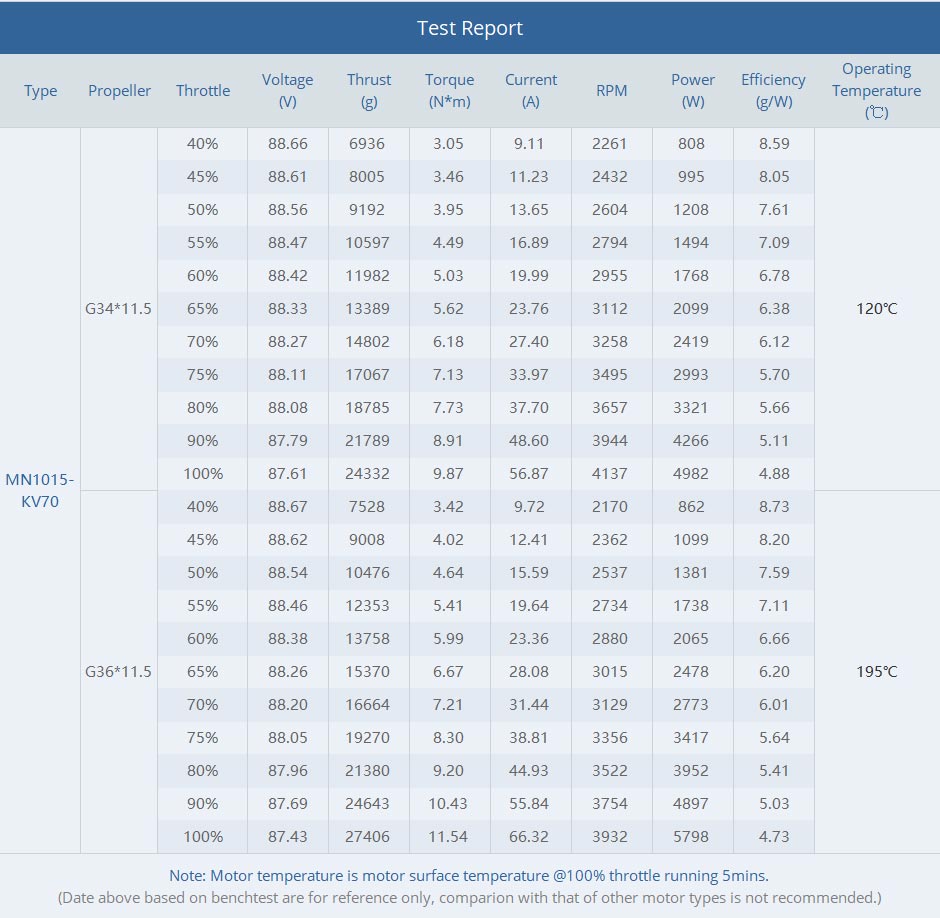Select the RPM column header
940x918 pixels.
(611, 91)
